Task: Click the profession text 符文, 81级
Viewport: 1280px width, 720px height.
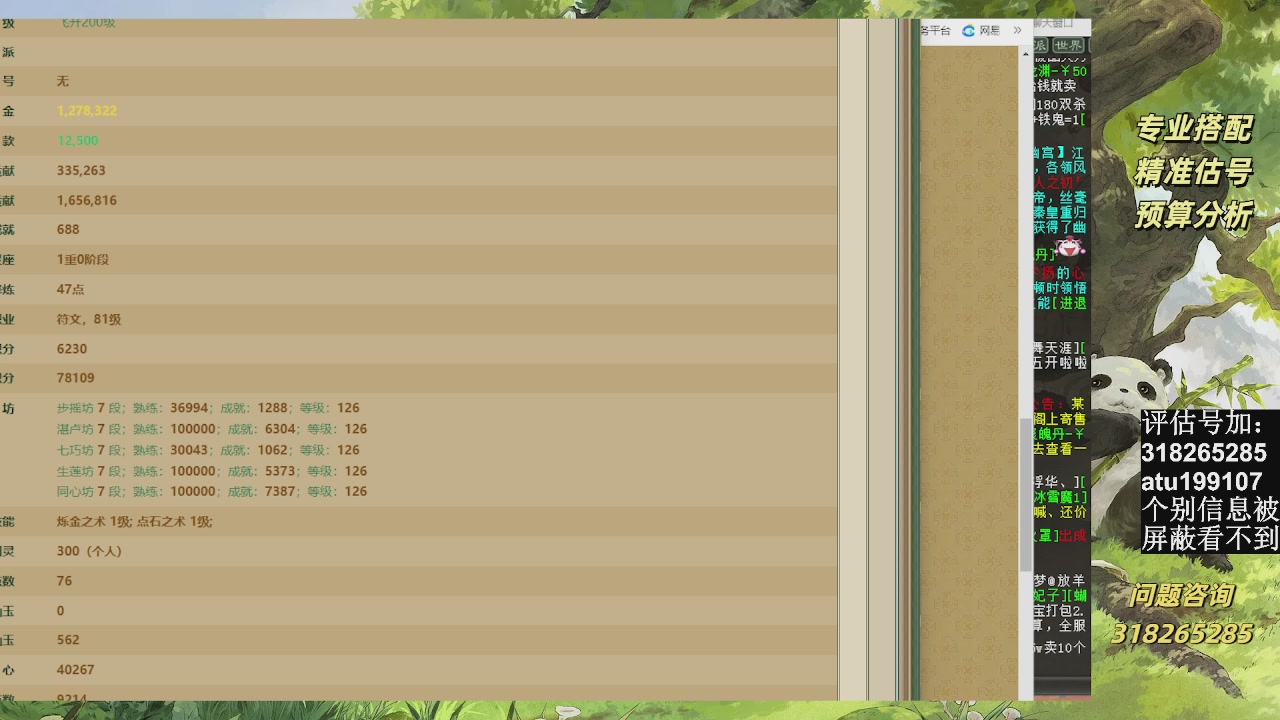Action: click(x=89, y=319)
